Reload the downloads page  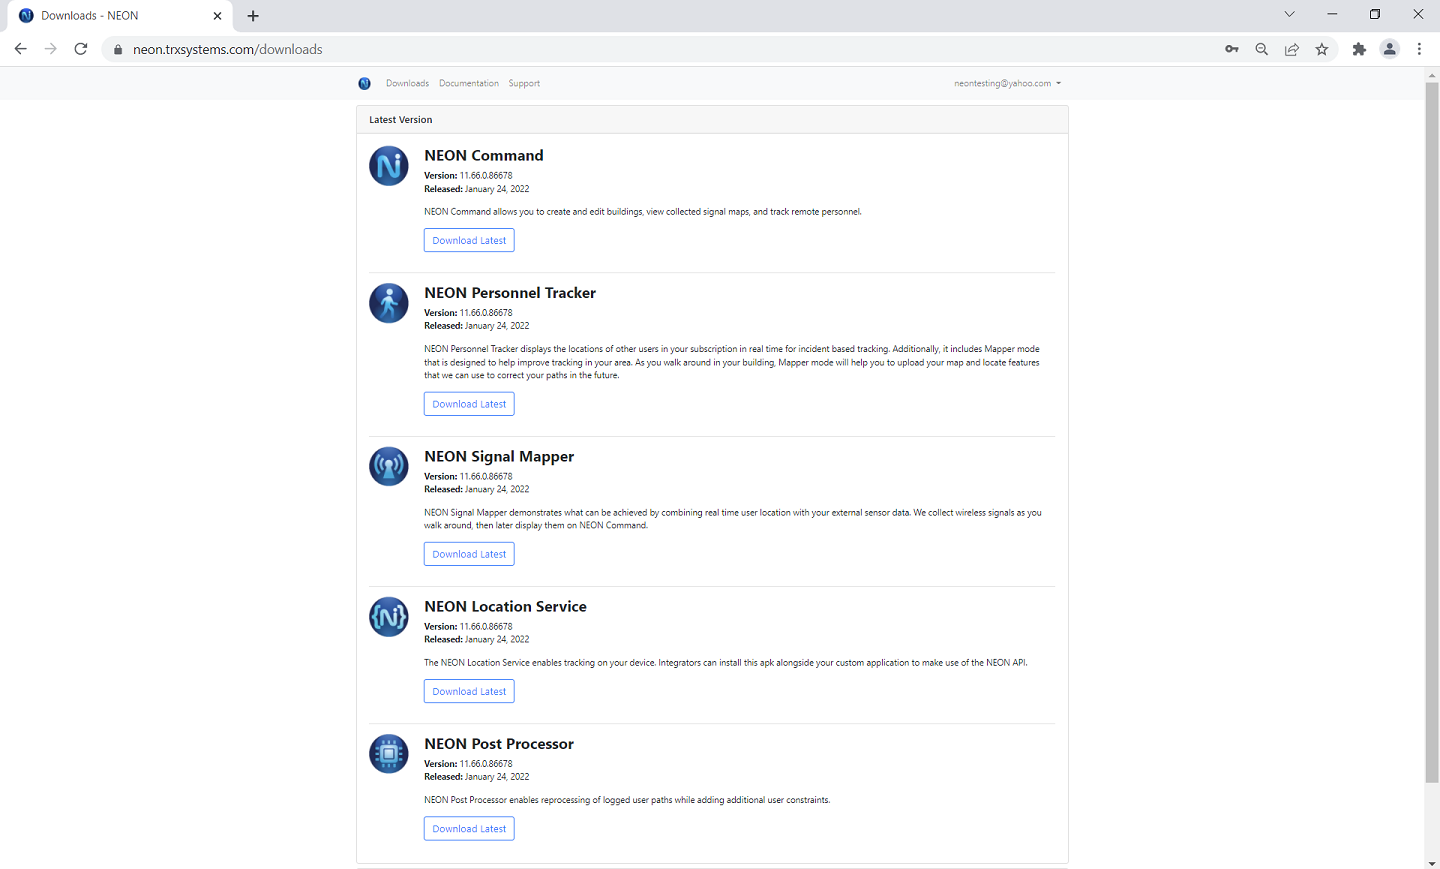pos(81,49)
